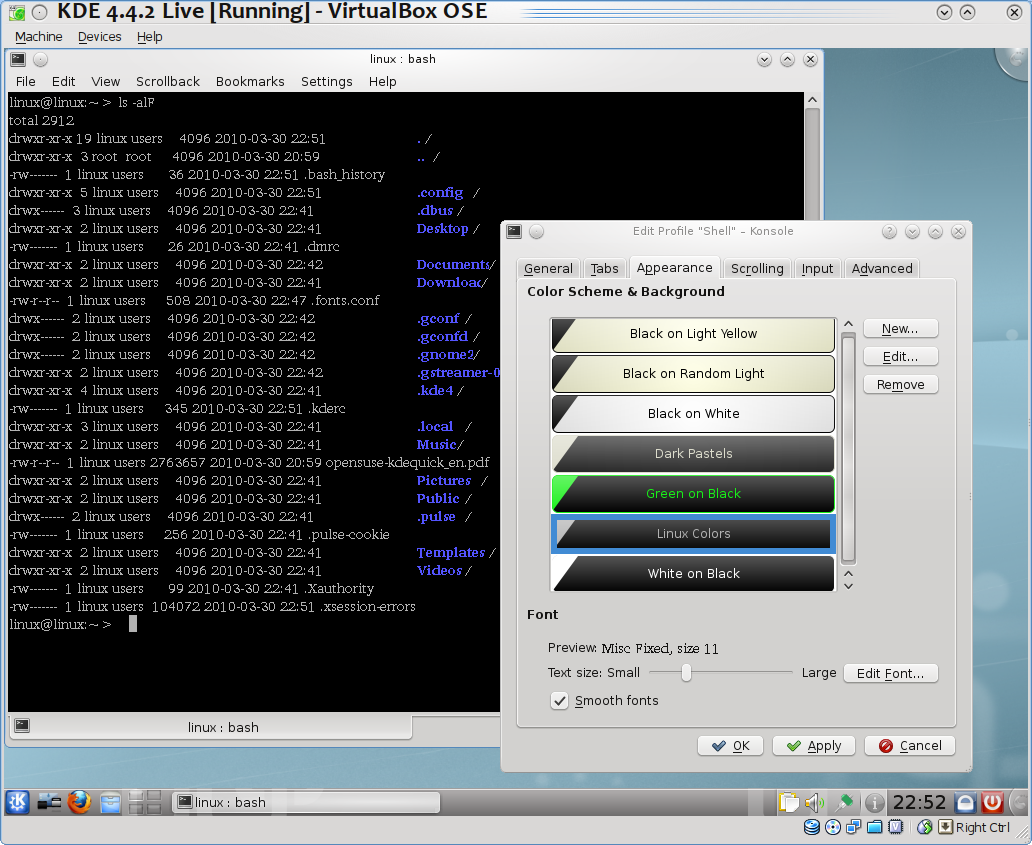Click the 22:52 panel clock
The width and height of the screenshot is (1032, 845).
[919, 802]
